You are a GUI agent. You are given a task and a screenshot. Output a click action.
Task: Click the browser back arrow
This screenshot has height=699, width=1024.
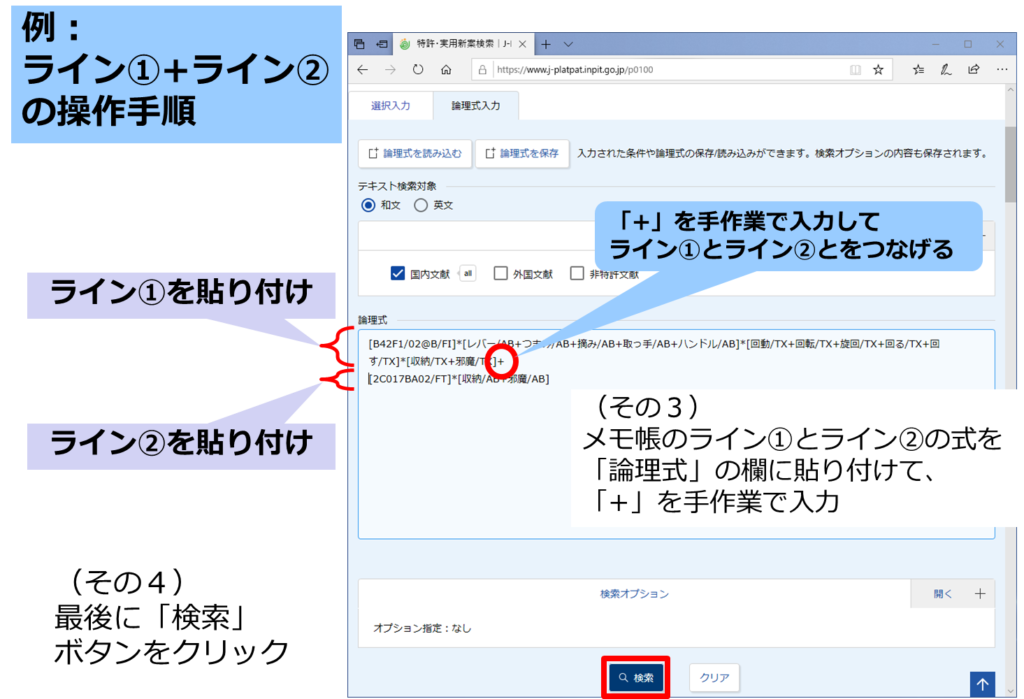tap(362, 70)
